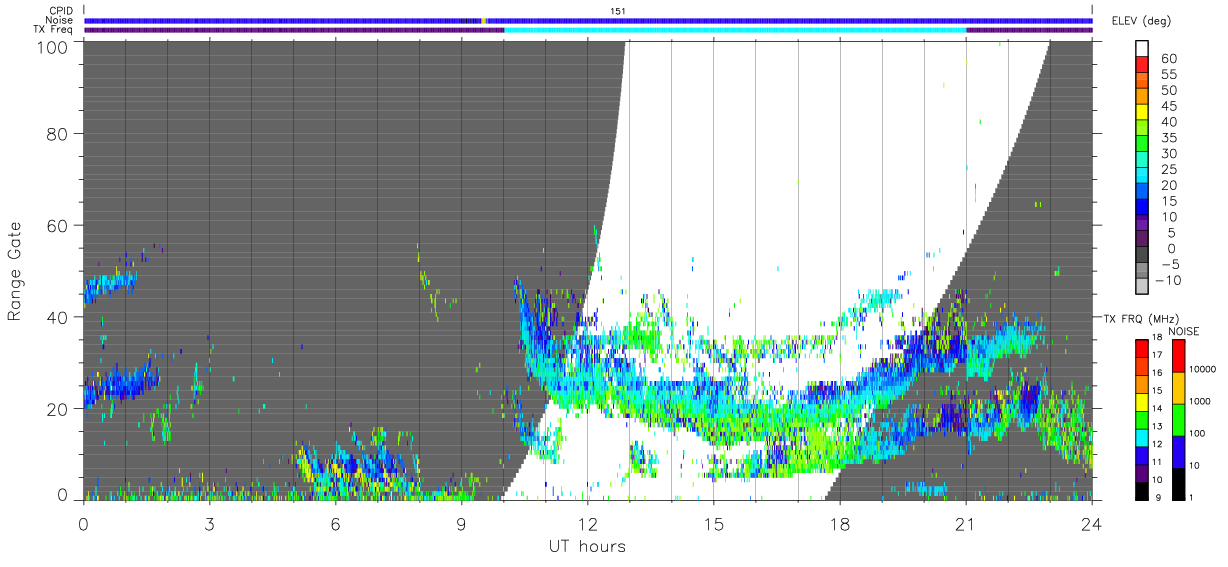Select the 80 label on Range Gate axis

tap(56, 133)
